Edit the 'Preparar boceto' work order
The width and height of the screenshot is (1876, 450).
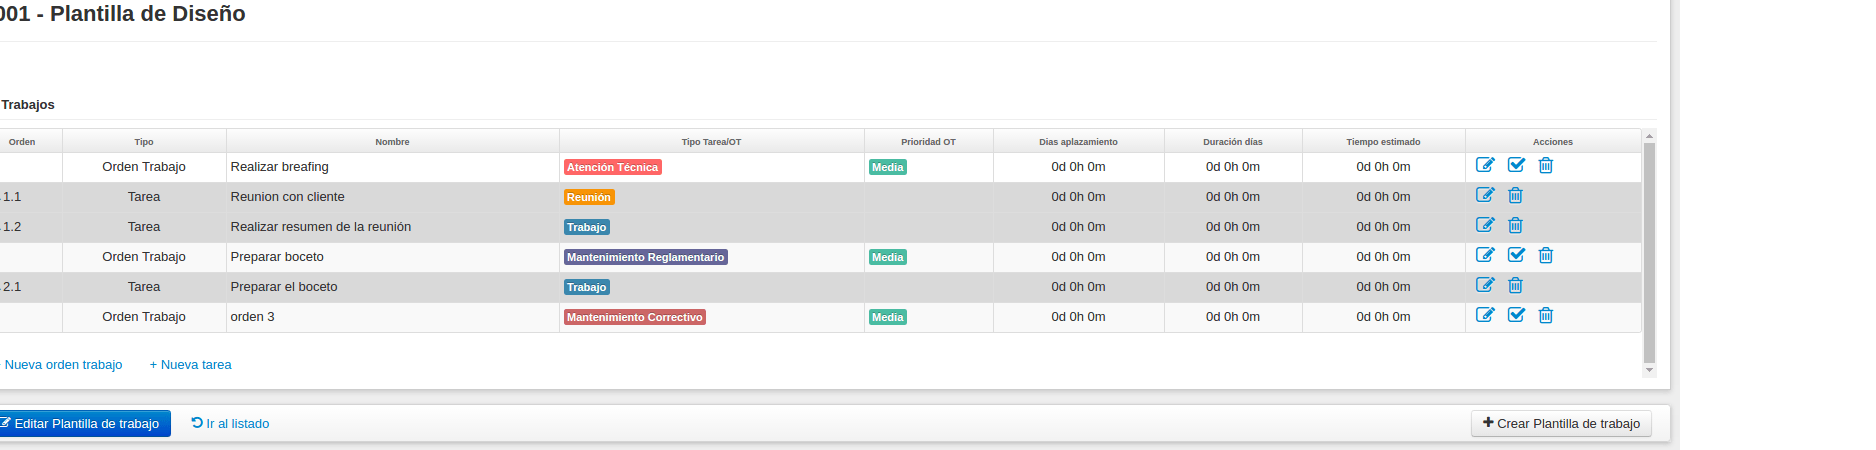pyautogui.click(x=1485, y=255)
